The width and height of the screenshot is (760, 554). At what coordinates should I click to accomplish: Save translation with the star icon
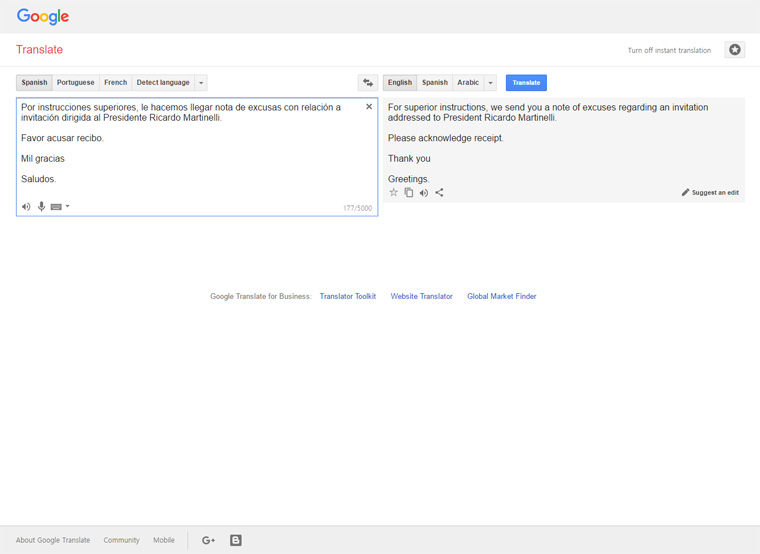(x=394, y=192)
